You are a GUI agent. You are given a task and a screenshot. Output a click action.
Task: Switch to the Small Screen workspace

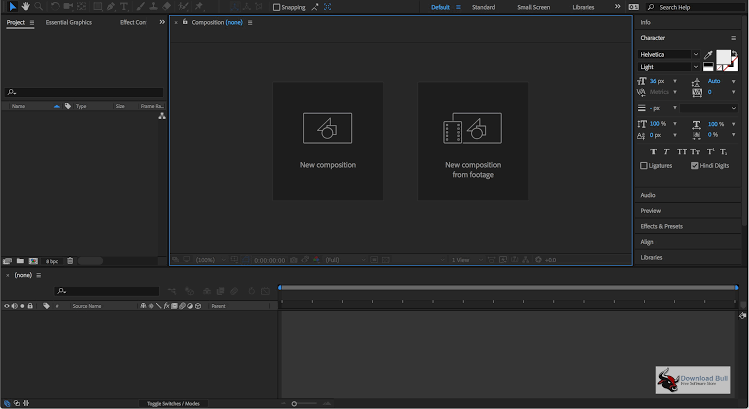point(534,7)
